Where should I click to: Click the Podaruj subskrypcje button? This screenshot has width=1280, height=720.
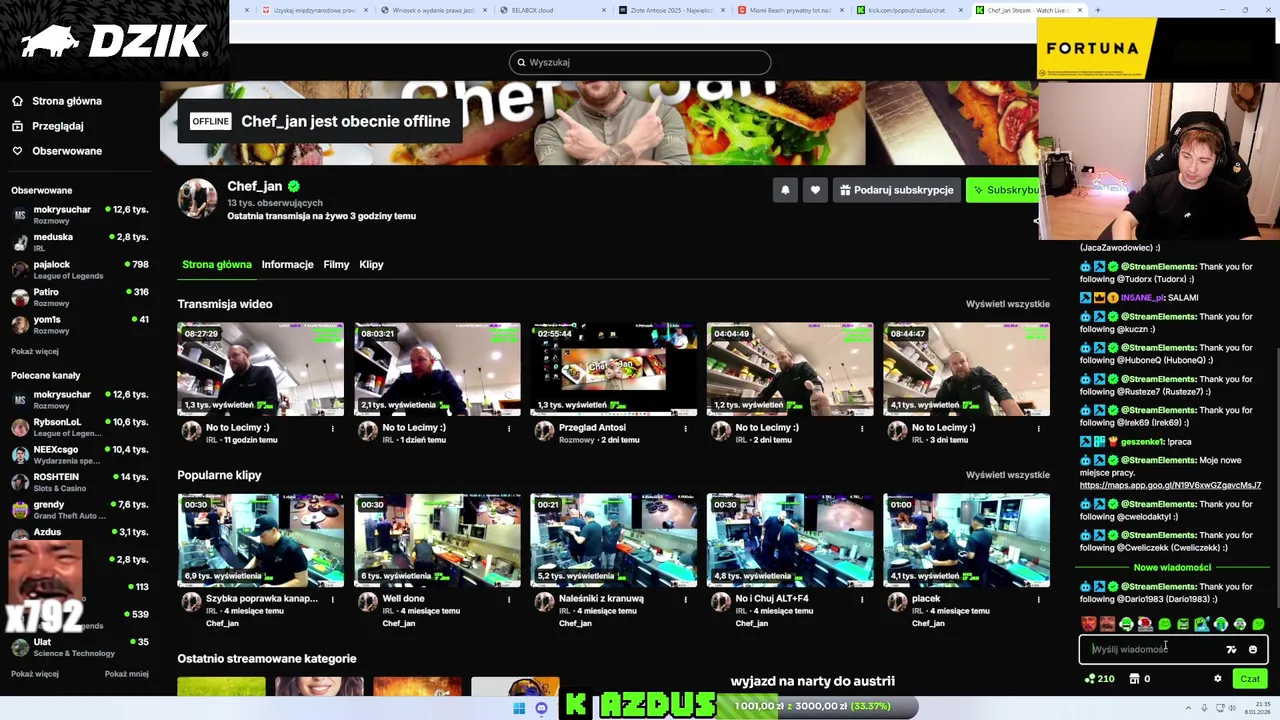[896, 190]
